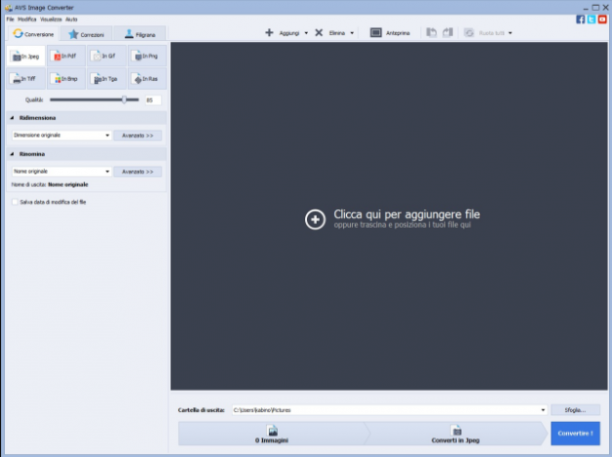Click Avanzato button under Rinomina
612x457 pixels.
[137, 172]
